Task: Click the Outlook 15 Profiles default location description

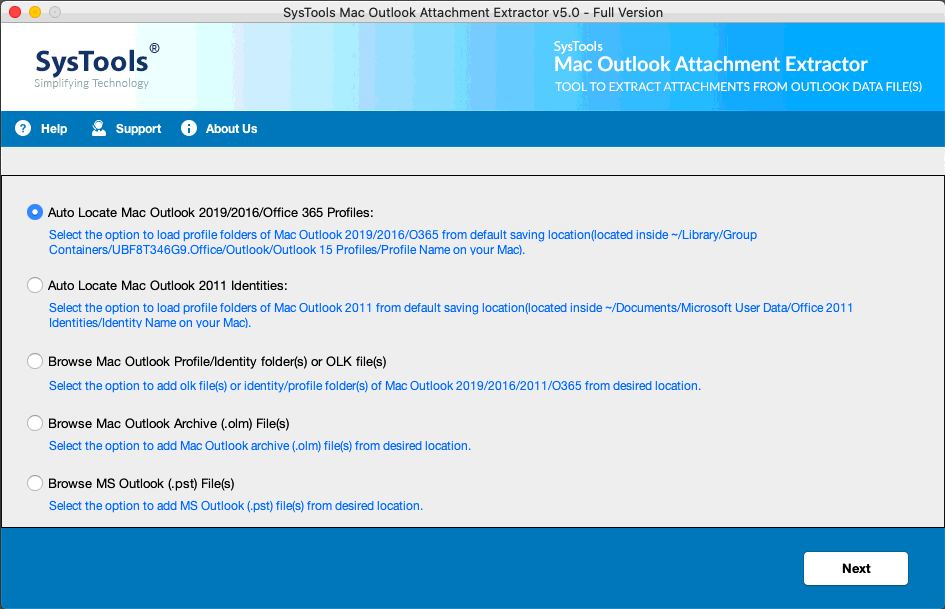Action: pyautogui.click(x=403, y=242)
